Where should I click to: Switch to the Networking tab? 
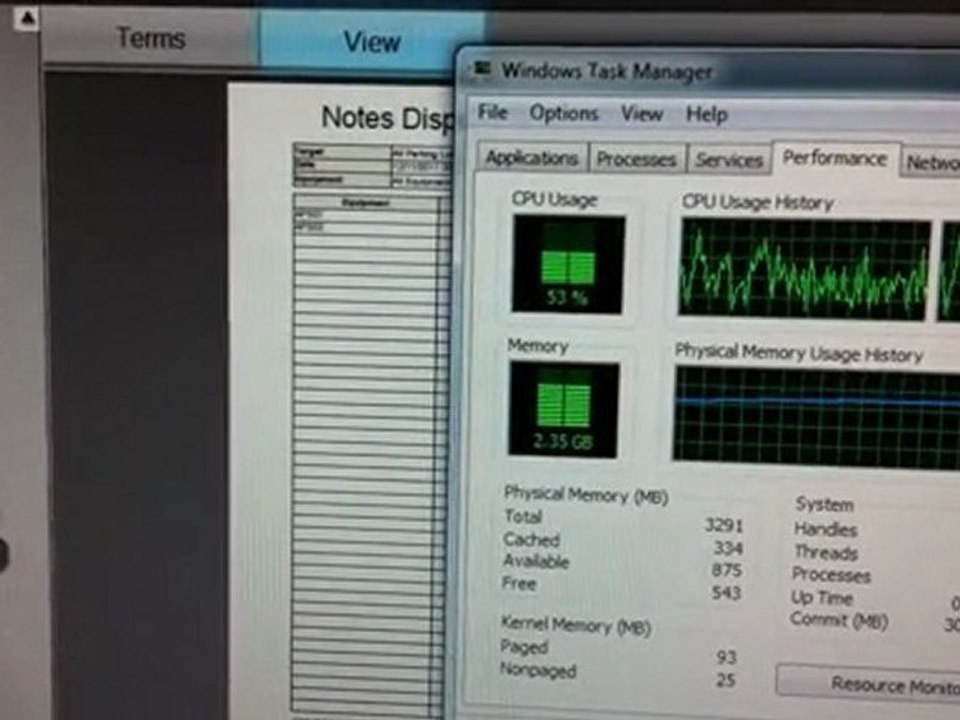pos(932,163)
